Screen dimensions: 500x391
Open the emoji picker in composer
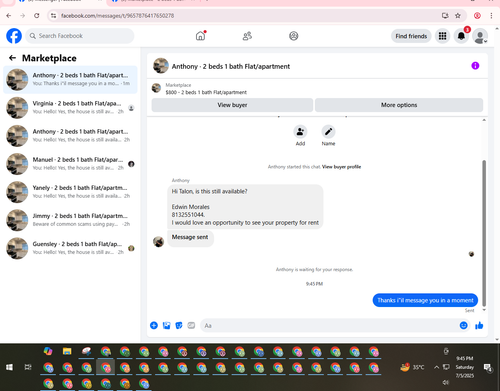[463, 325]
